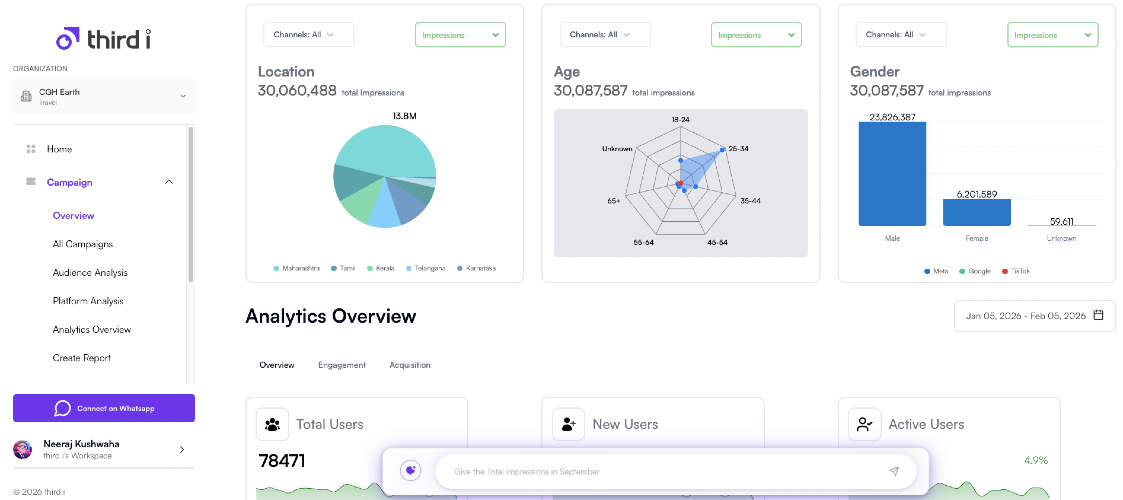Click the New Users add-person icon

(x=569, y=424)
